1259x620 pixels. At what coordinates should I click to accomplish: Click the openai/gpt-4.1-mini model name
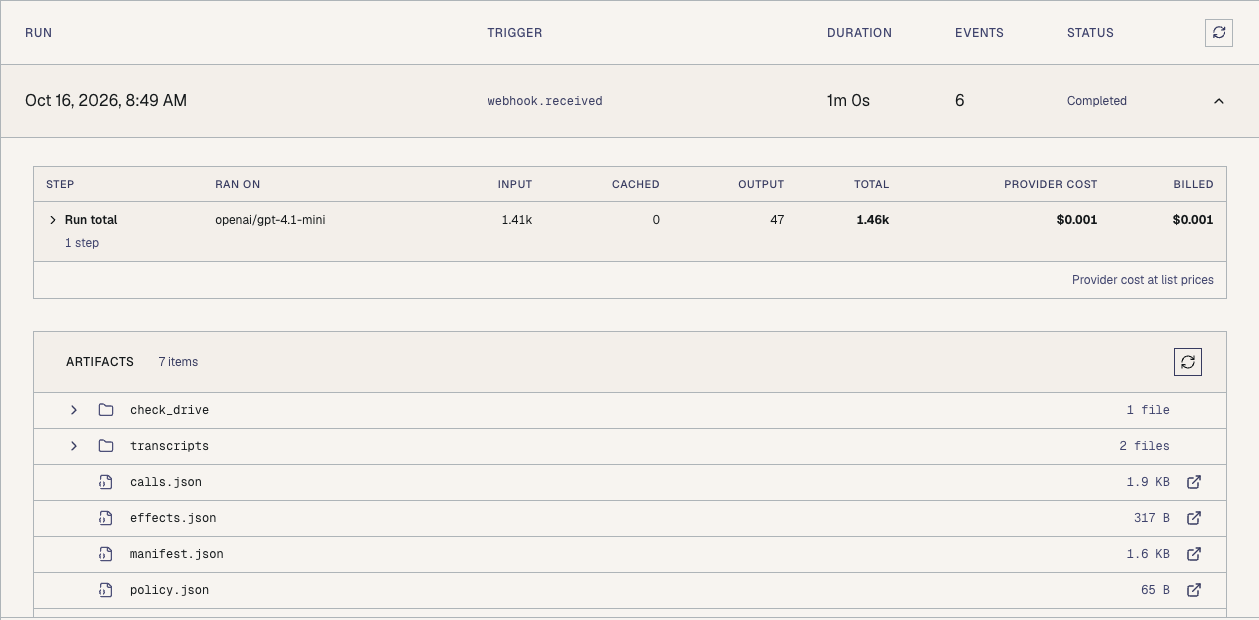[x=270, y=220]
